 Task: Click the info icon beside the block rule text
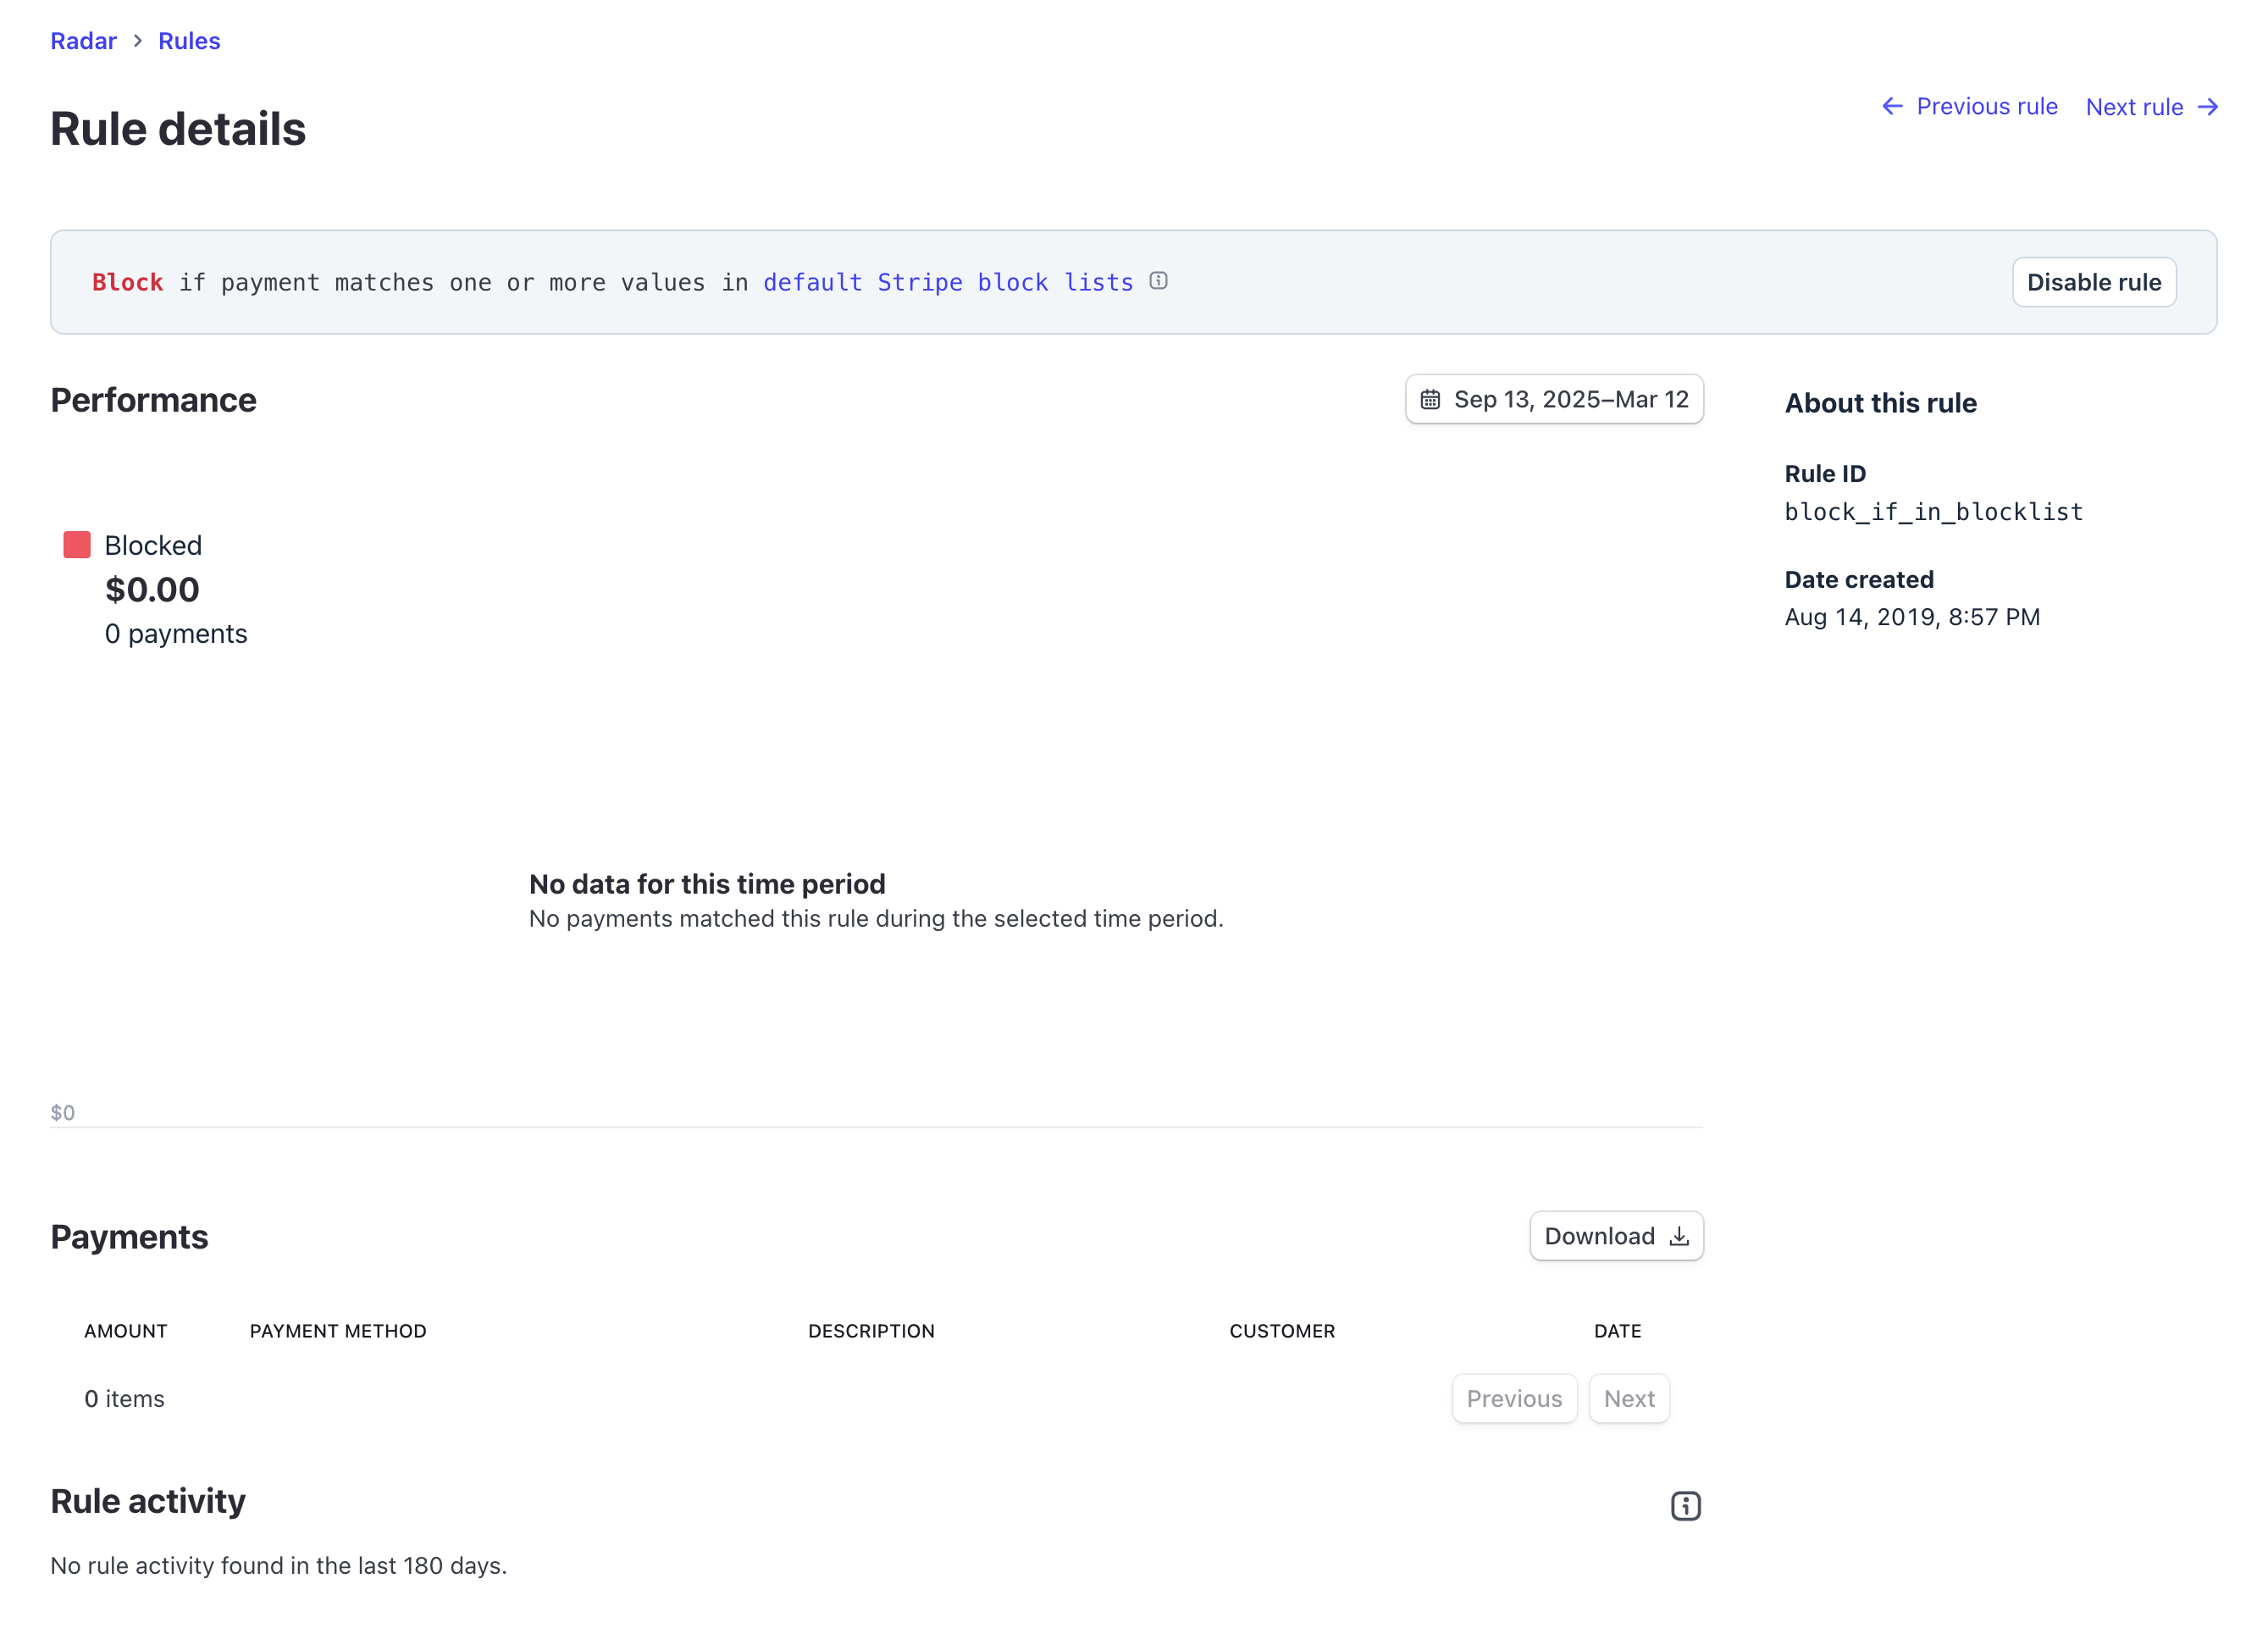click(1159, 281)
